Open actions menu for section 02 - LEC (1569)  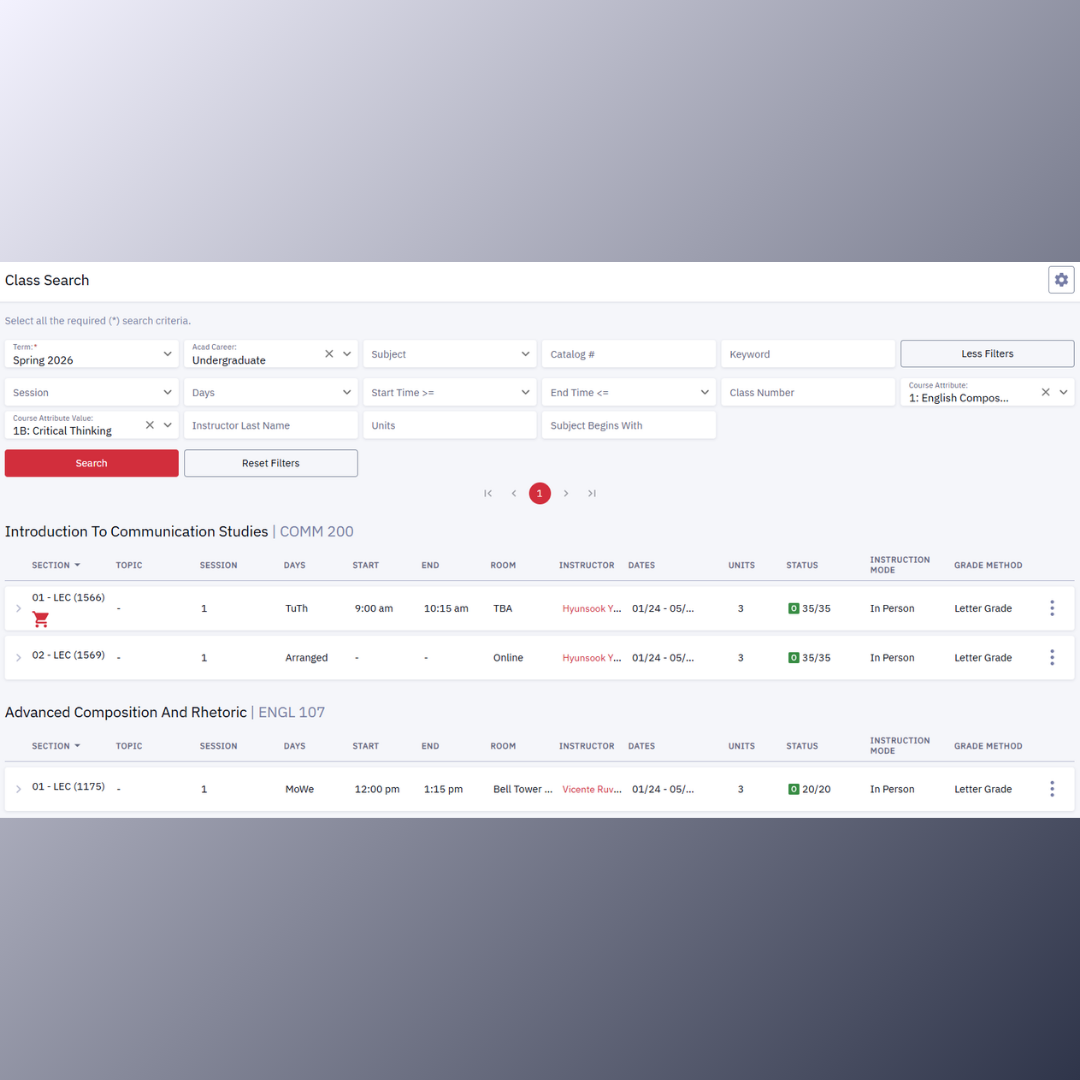(1052, 657)
